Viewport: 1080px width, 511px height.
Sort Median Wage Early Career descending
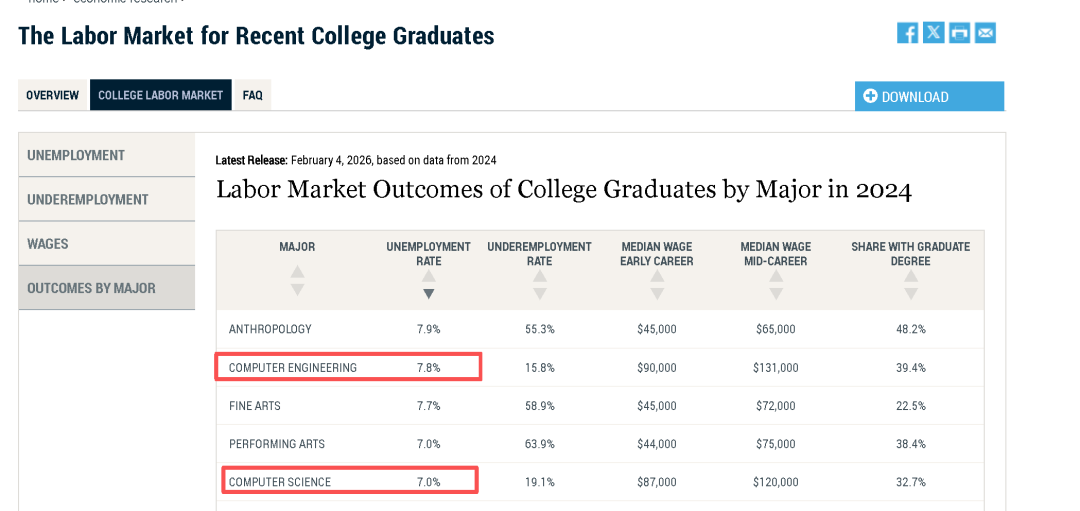[657, 293]
